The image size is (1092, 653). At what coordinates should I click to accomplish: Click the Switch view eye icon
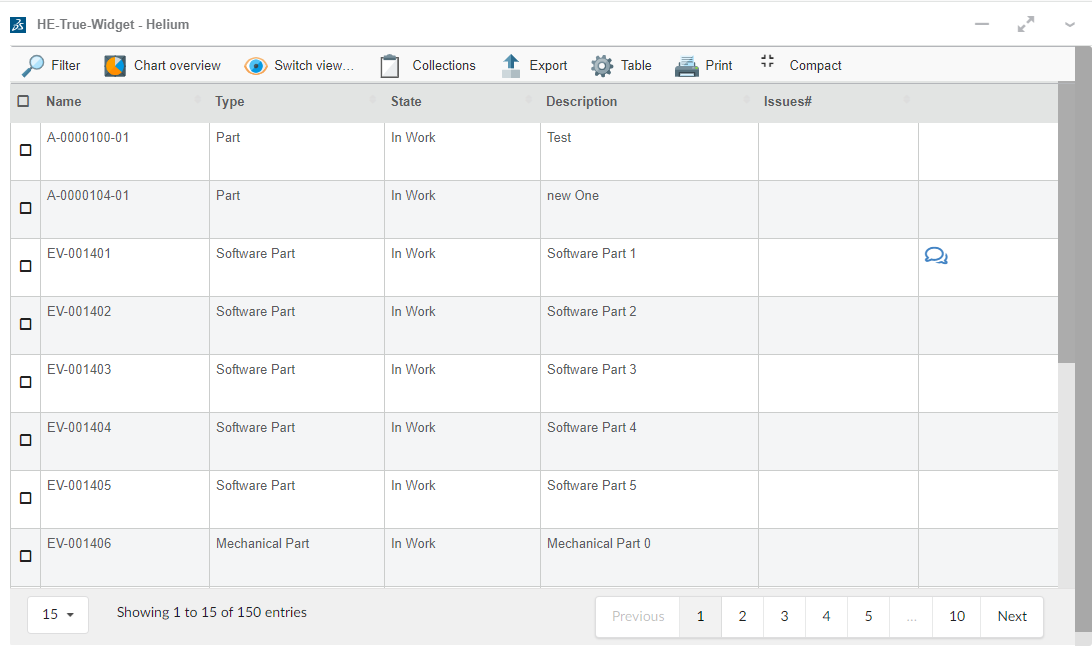point(256,66)
